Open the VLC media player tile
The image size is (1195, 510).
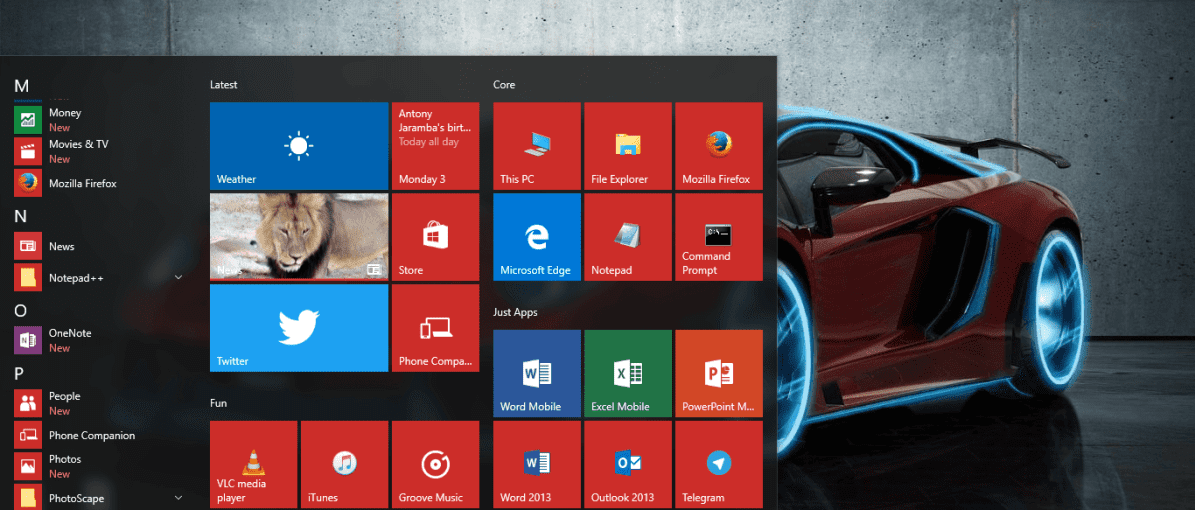[254, 464]
